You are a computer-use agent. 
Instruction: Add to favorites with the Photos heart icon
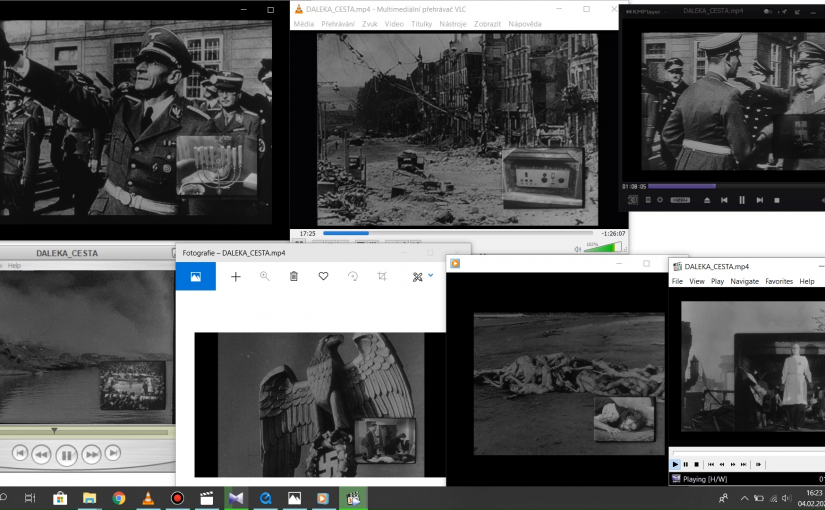323,276
